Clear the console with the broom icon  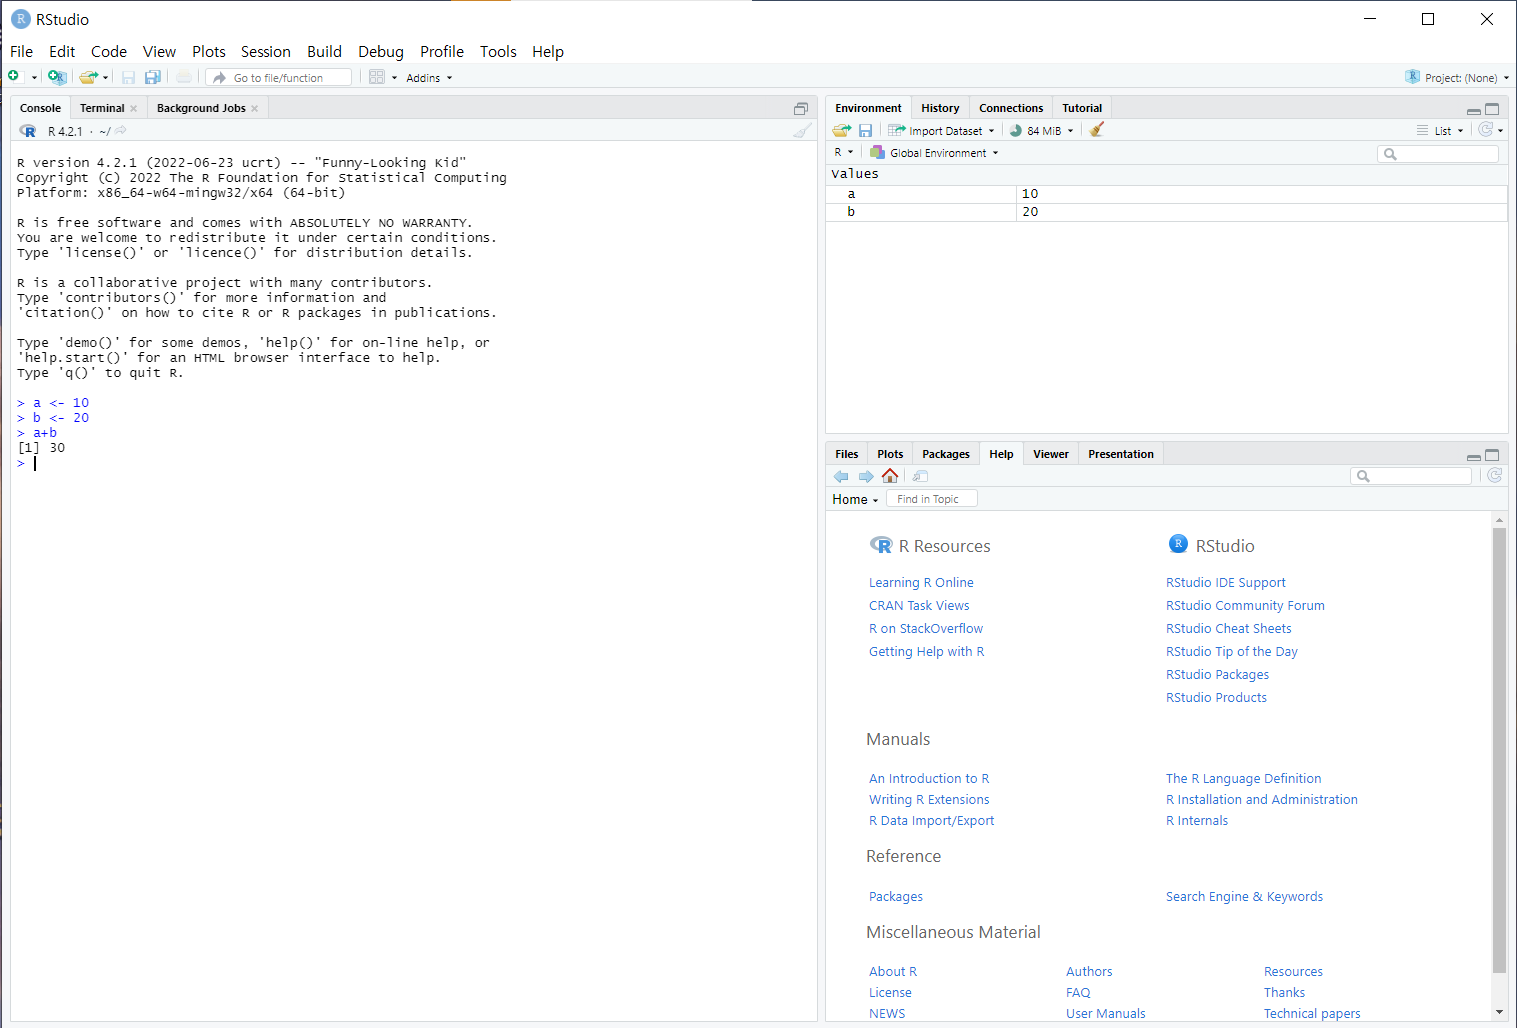pyautogui.click(x=802, y=131)
